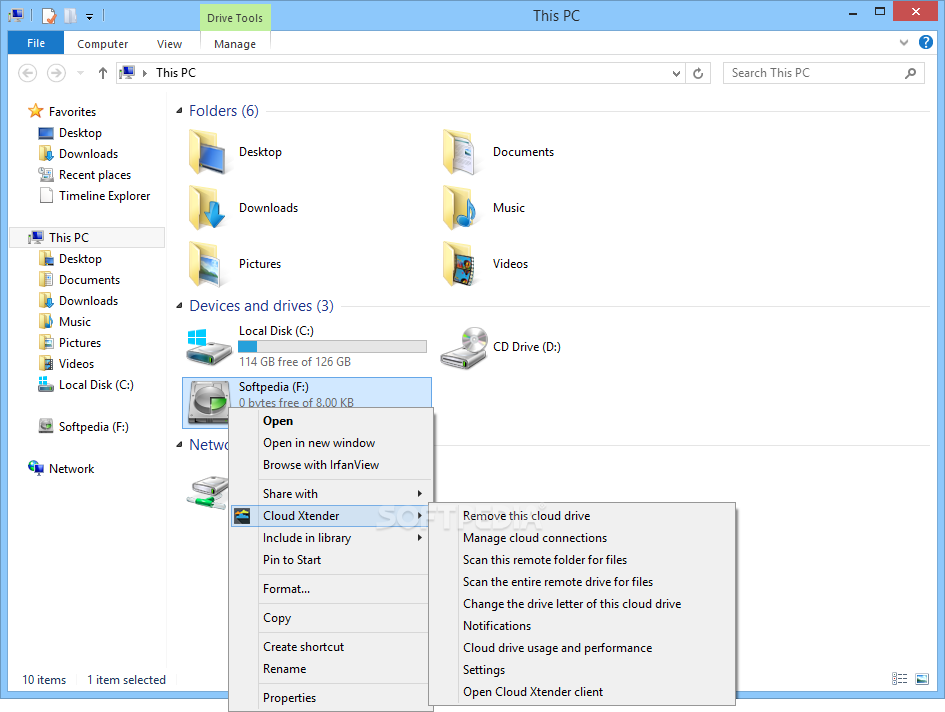Screen dimensions: 945x712
Task: Select Change the drive letter of this cloud drive
Action: (582, 604)
